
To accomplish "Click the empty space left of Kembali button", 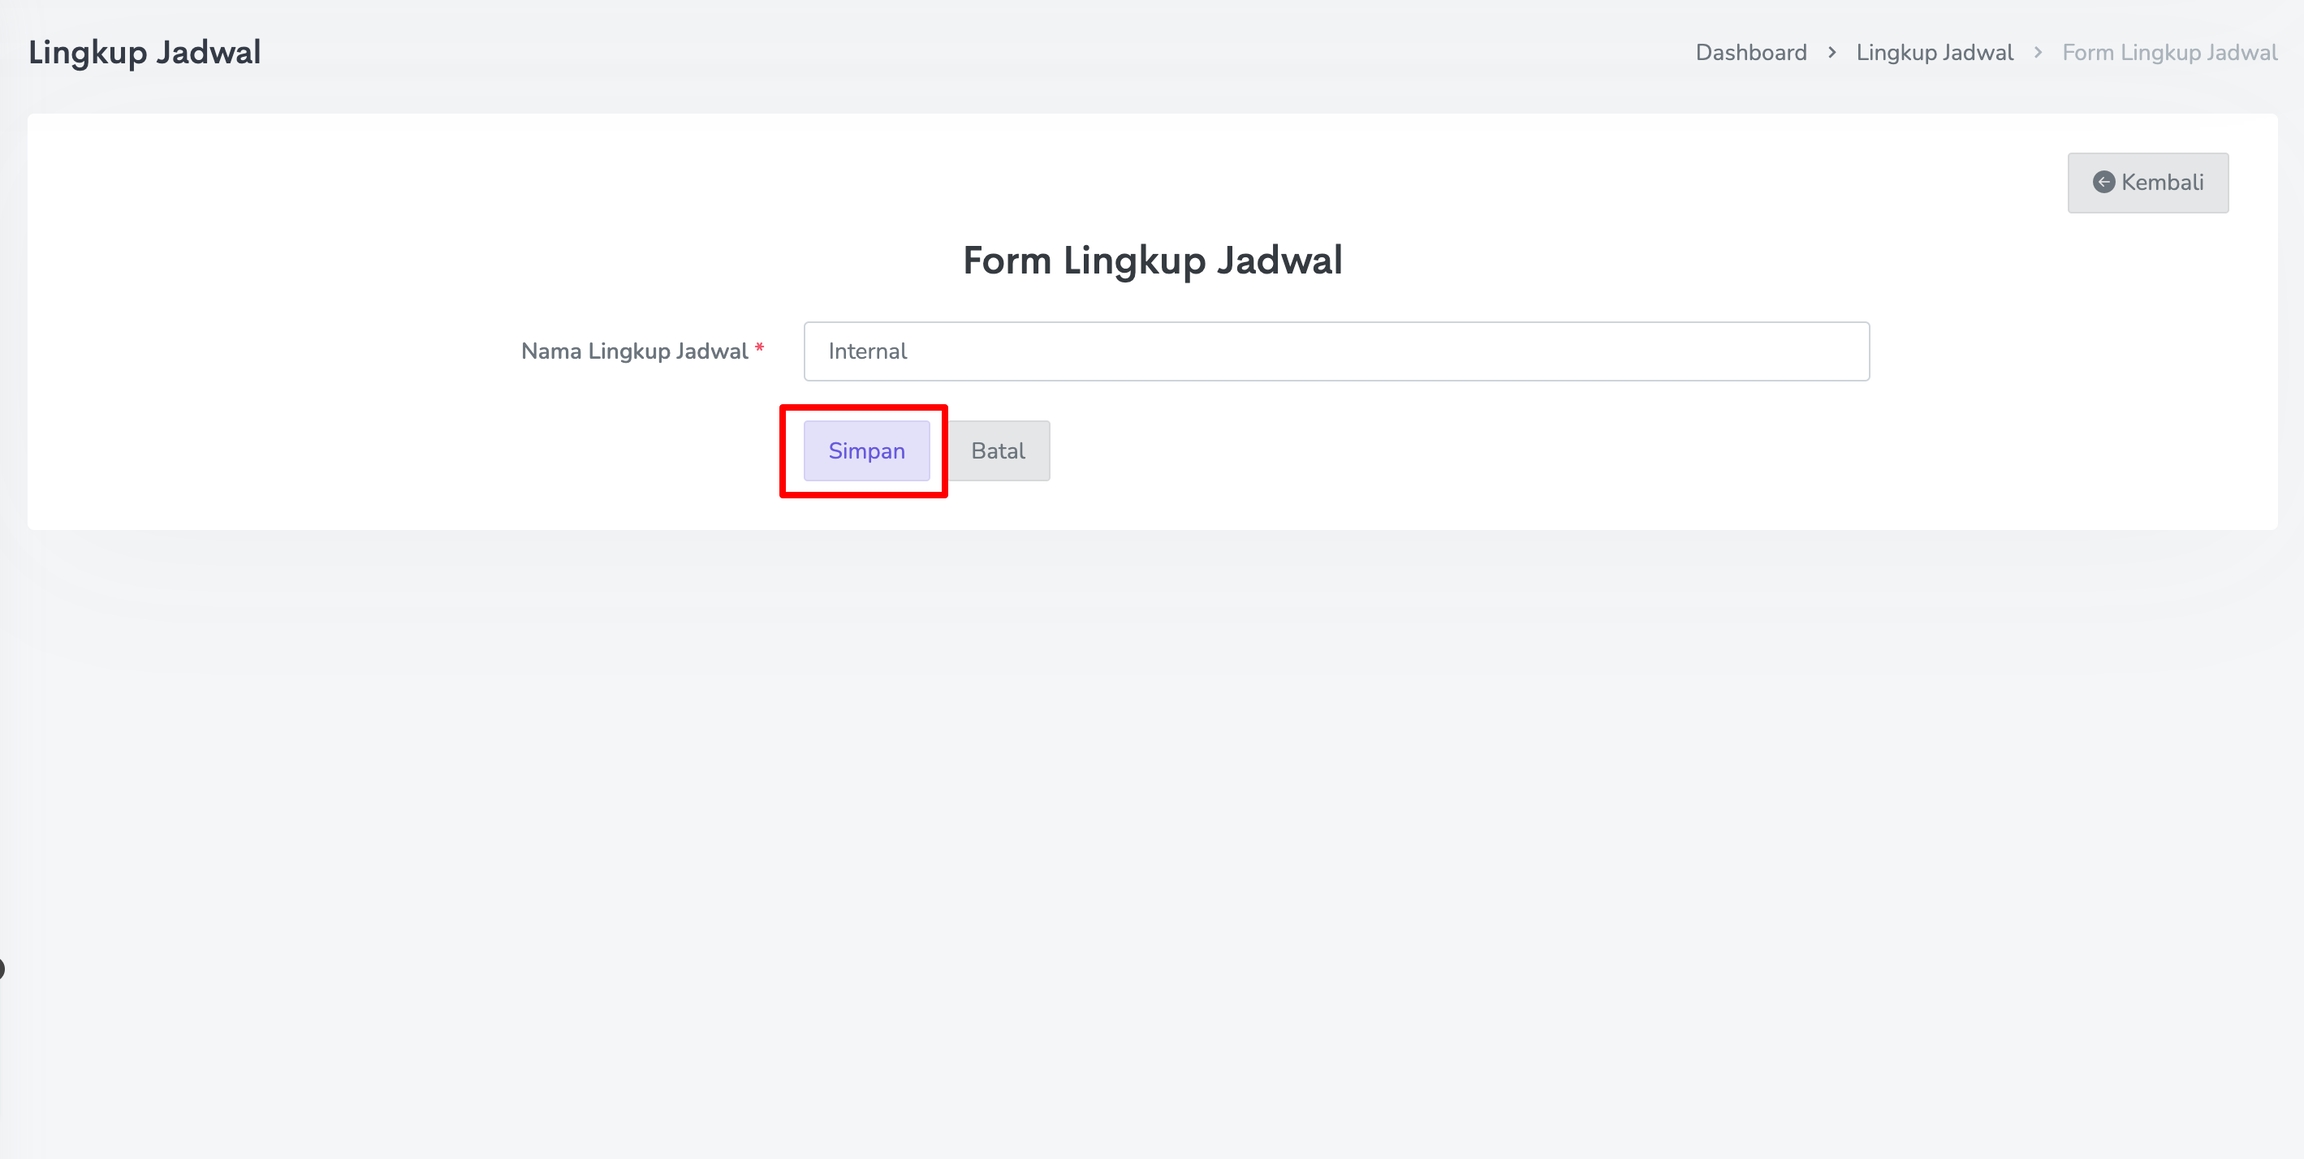I will (x=1700, y=182).
